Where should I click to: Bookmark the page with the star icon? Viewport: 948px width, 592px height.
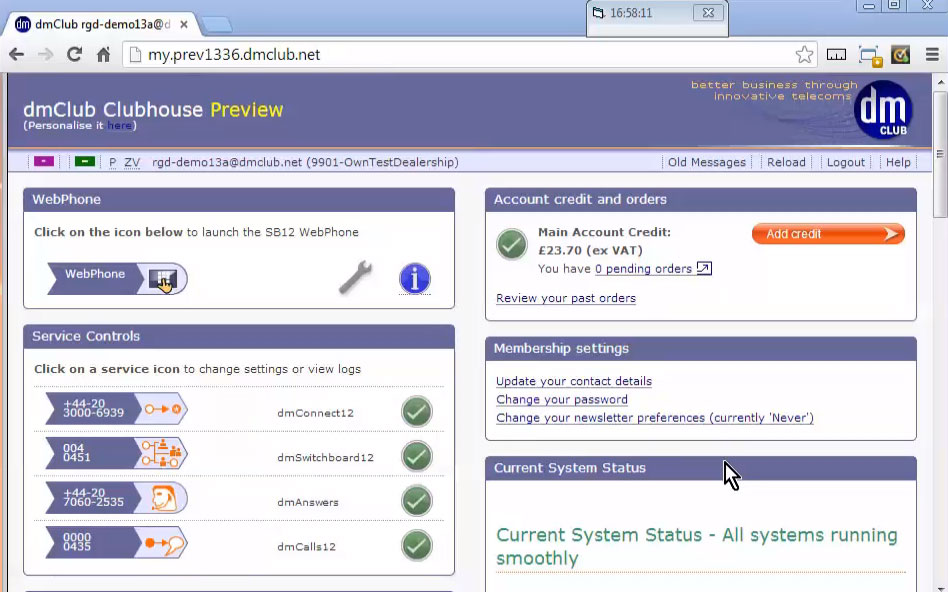[x=804, y=55]
